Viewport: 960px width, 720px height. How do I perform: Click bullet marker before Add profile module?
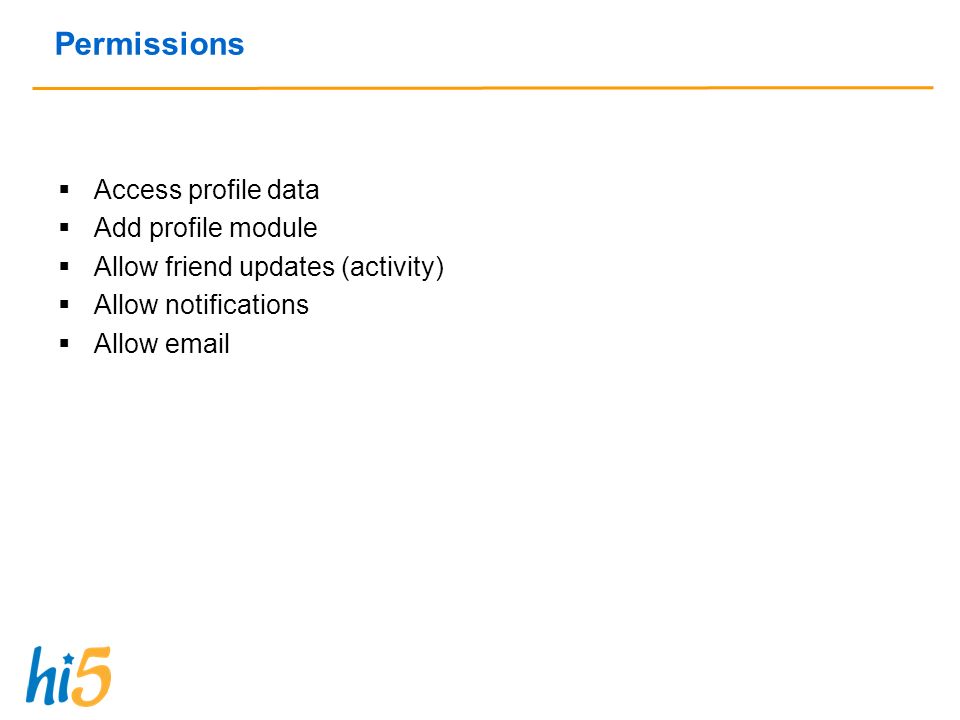point(64,228)
